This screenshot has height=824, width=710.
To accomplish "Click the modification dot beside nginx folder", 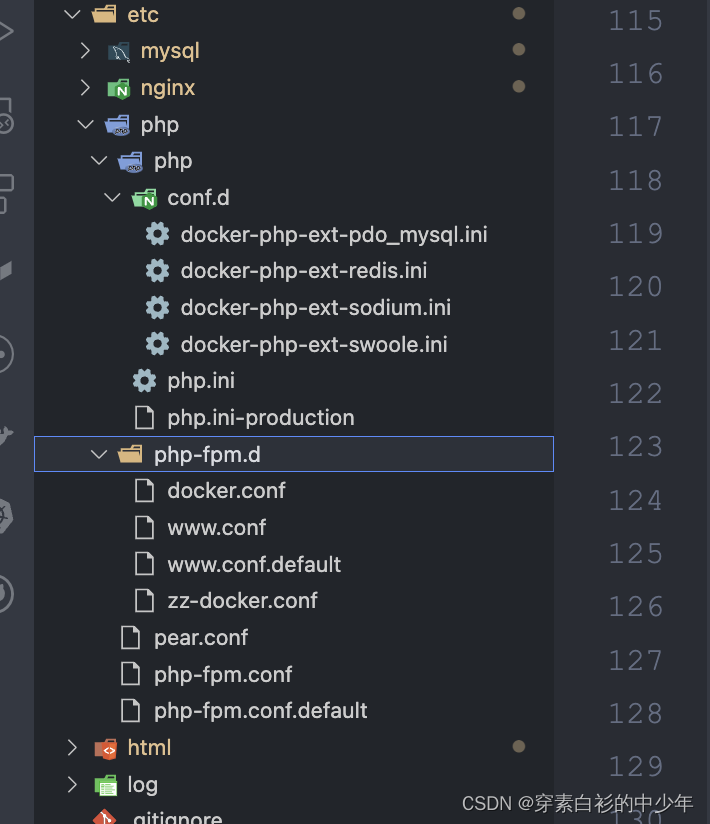I will [x=518, y=86].
